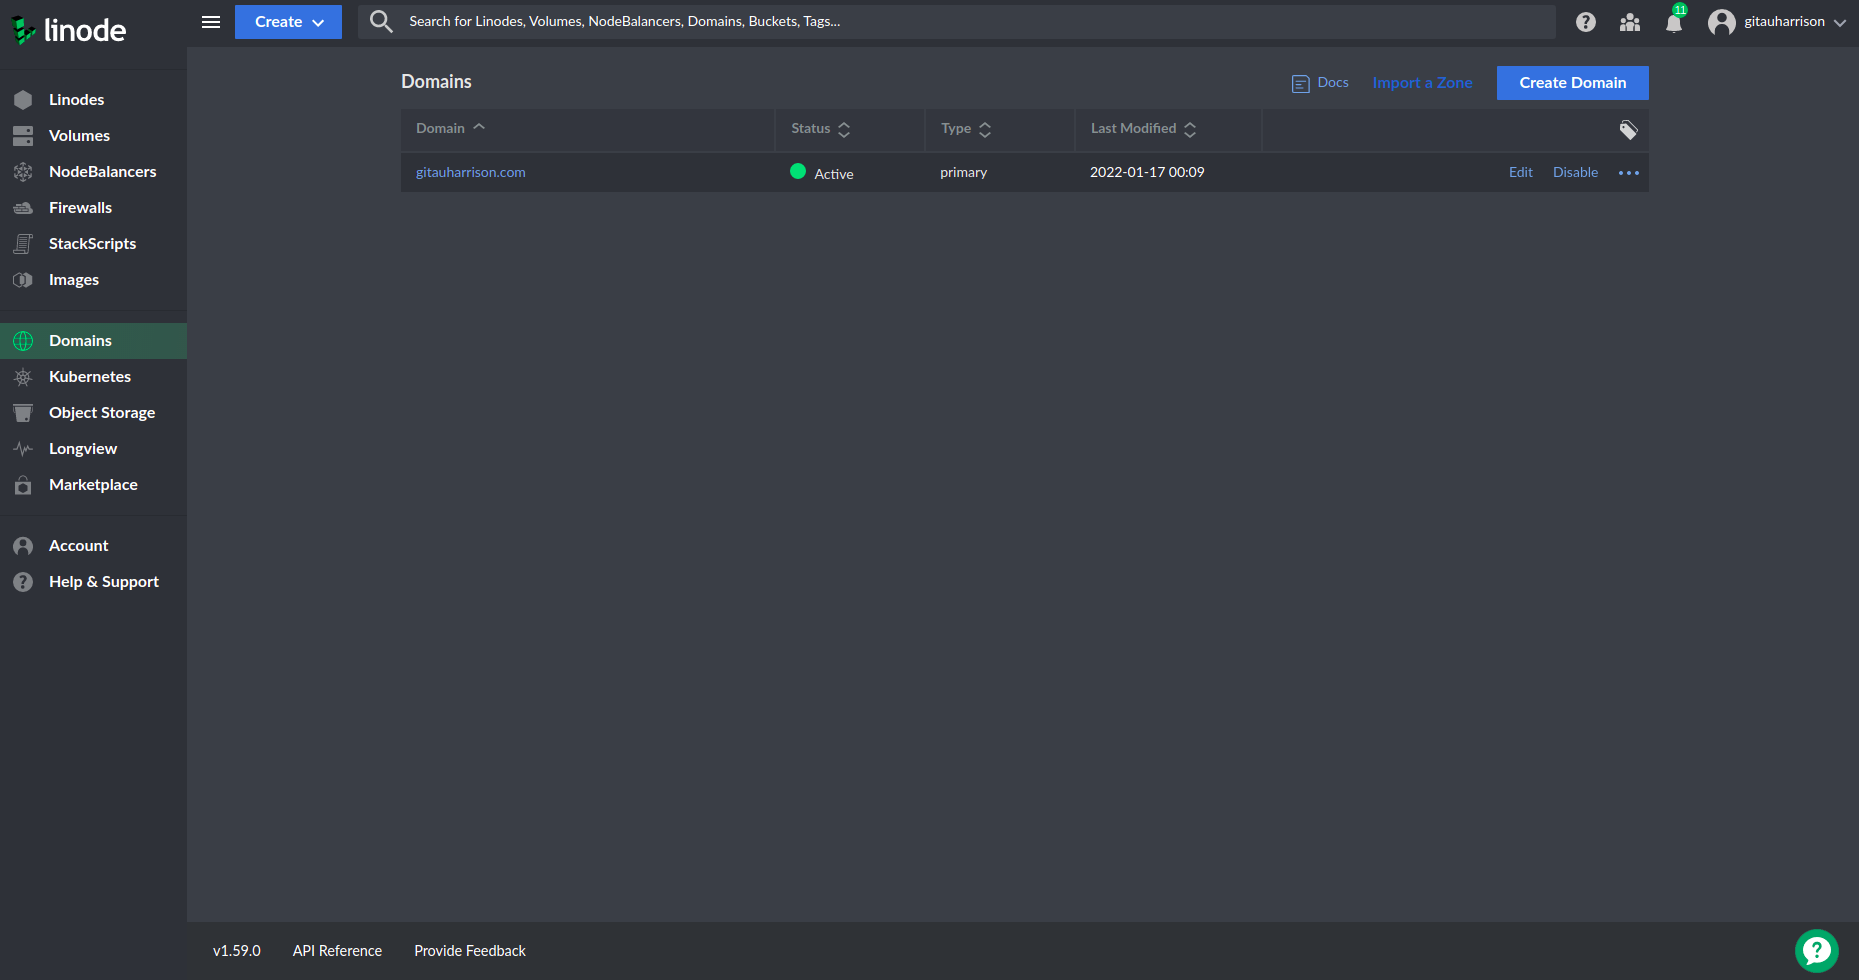Open StackScripts in the sidebar
Image resolution: width=1859 pixels, height=980 pixels.
click(x=93, y=244)
